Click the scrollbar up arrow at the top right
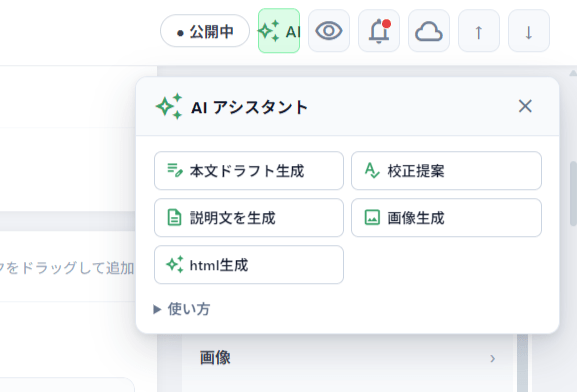The image size is (577, 392). (573, 73)
